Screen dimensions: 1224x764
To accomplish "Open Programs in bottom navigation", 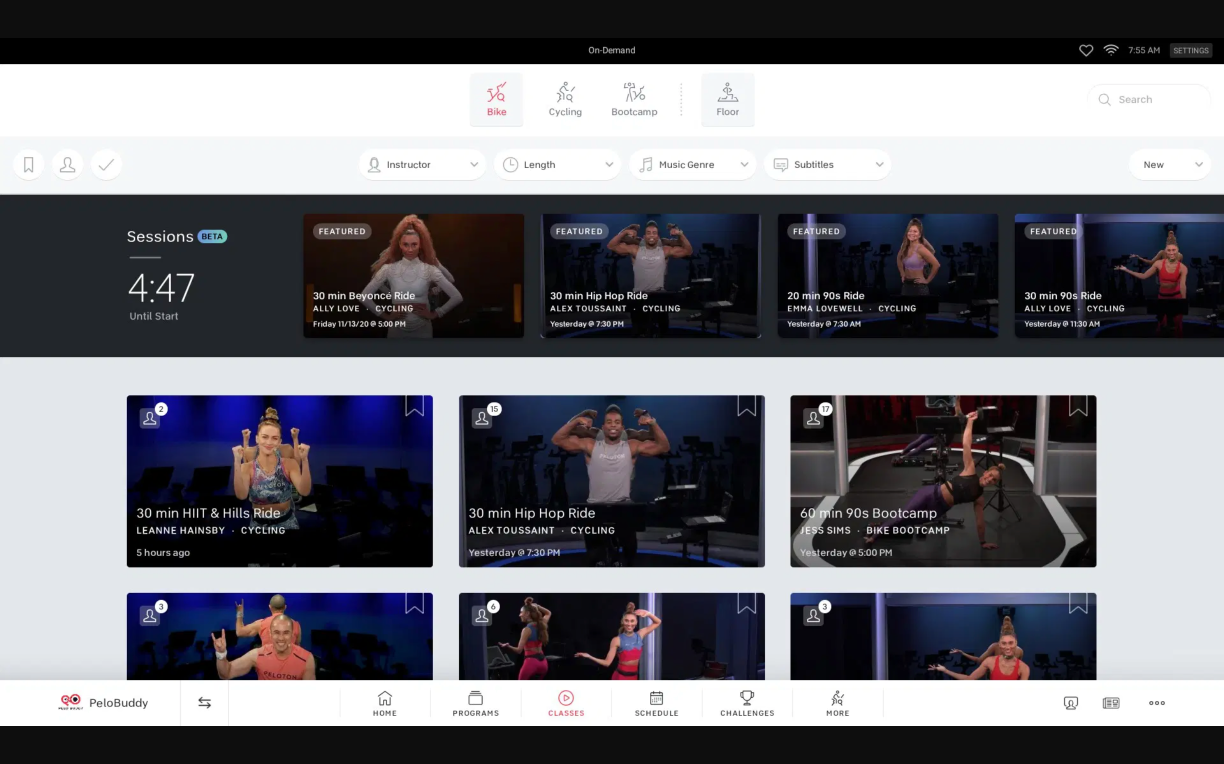I will [476, 703].
